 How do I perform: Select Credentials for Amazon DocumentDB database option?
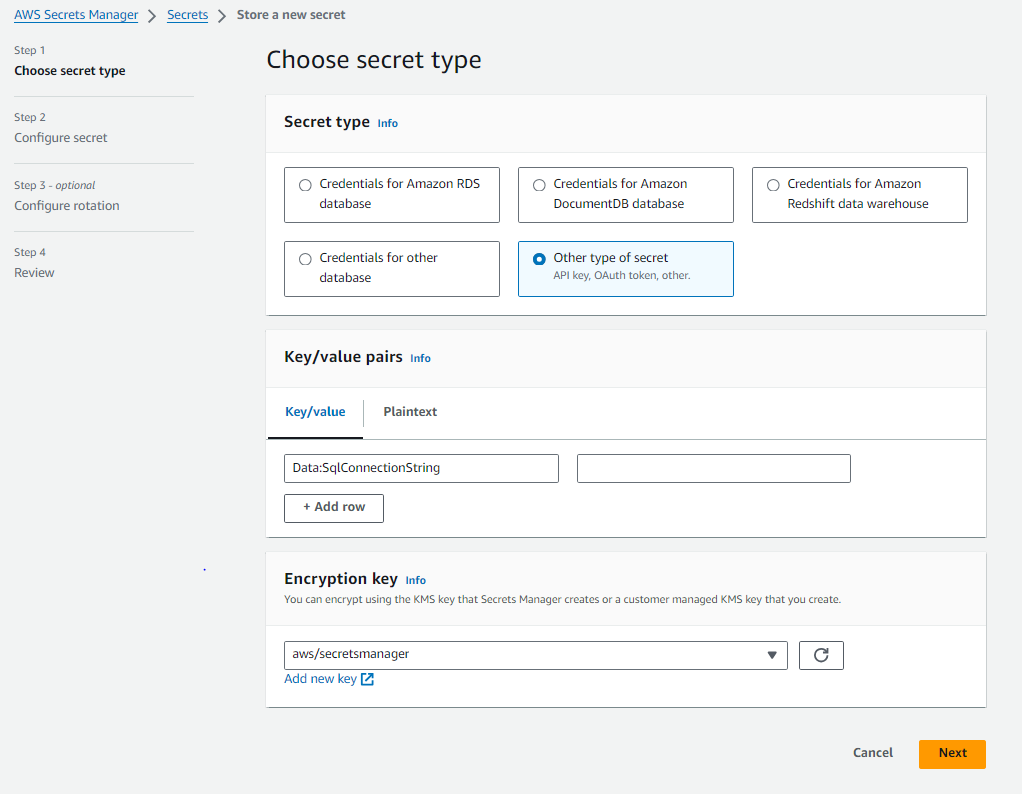pyautogui.click(x=539, y=185)
